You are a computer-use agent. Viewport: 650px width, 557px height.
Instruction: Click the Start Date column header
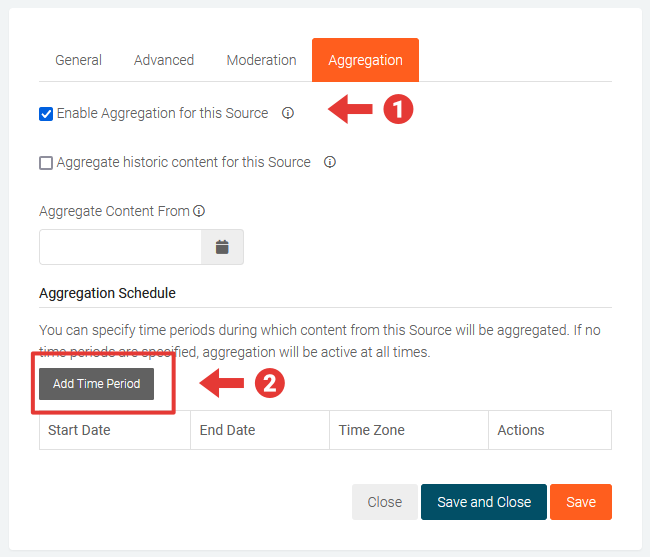click(79, 430)
